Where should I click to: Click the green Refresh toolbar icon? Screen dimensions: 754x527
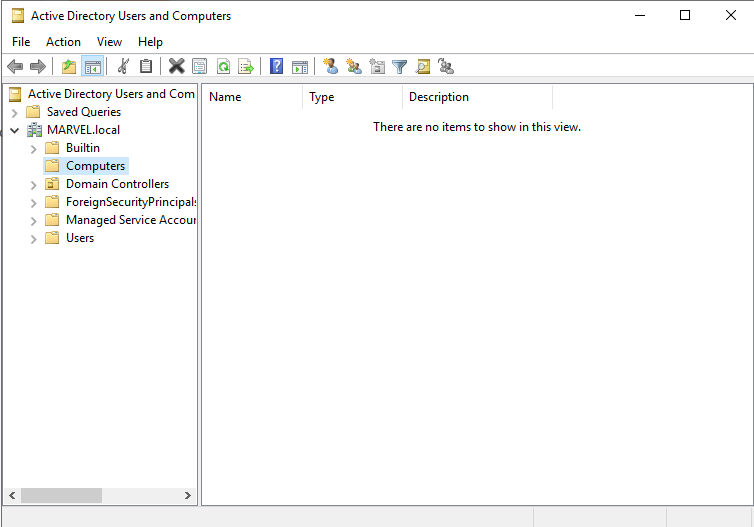tap(223, 67)
